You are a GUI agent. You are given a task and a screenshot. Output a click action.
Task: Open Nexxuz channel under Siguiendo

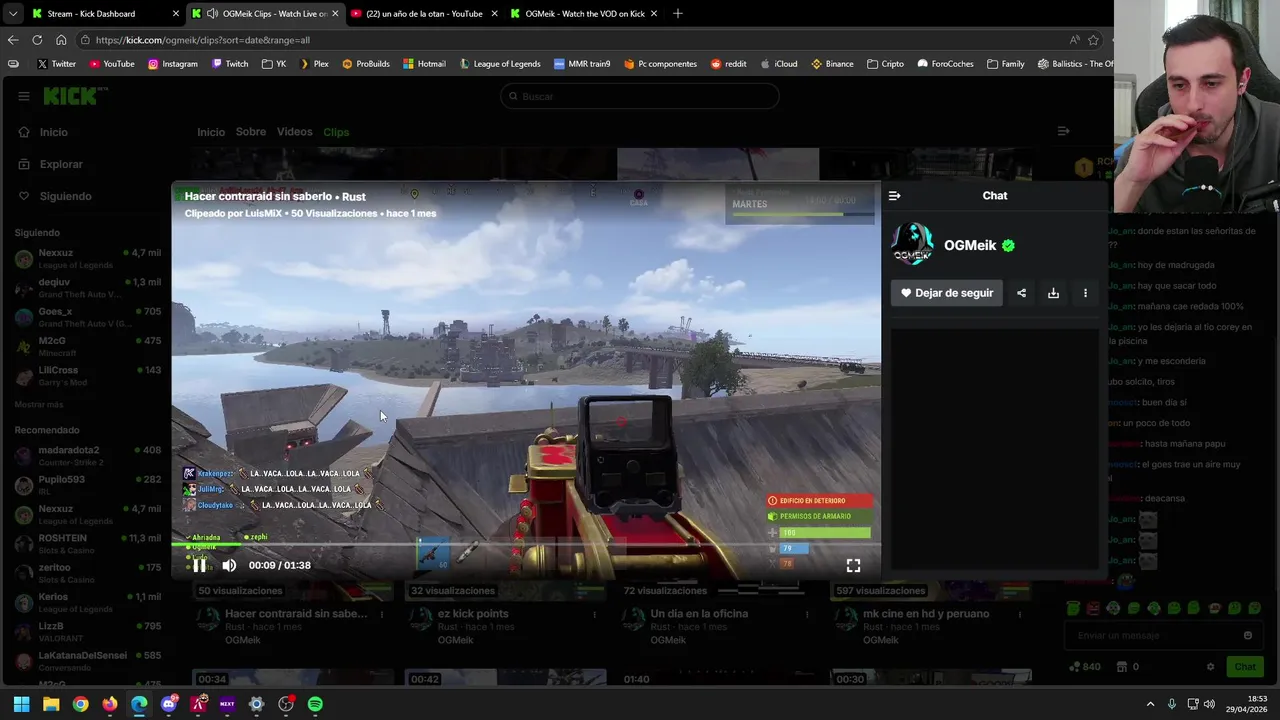(88, 259)
